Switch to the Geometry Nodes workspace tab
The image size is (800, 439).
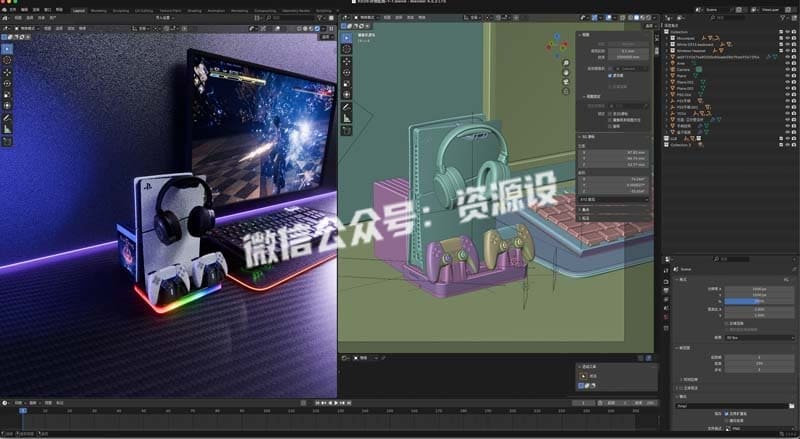[296, 10]
